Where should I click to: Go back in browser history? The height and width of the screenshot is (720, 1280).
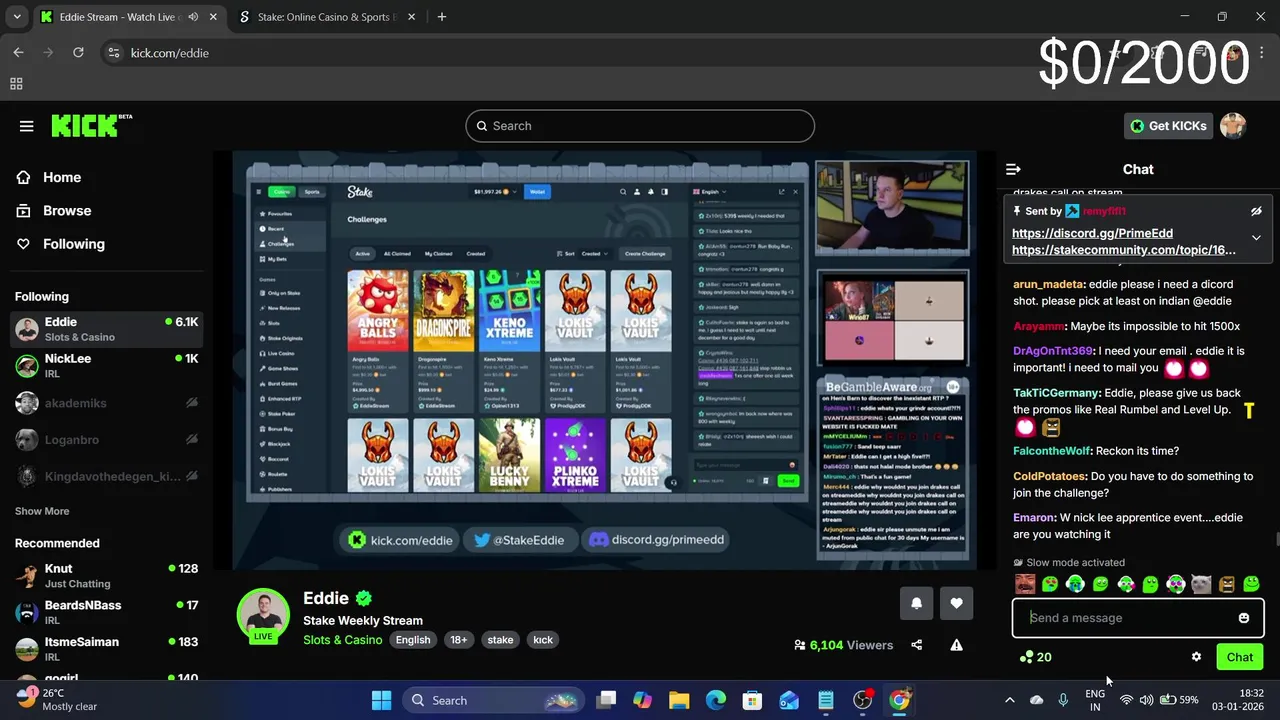click(18, 53)
